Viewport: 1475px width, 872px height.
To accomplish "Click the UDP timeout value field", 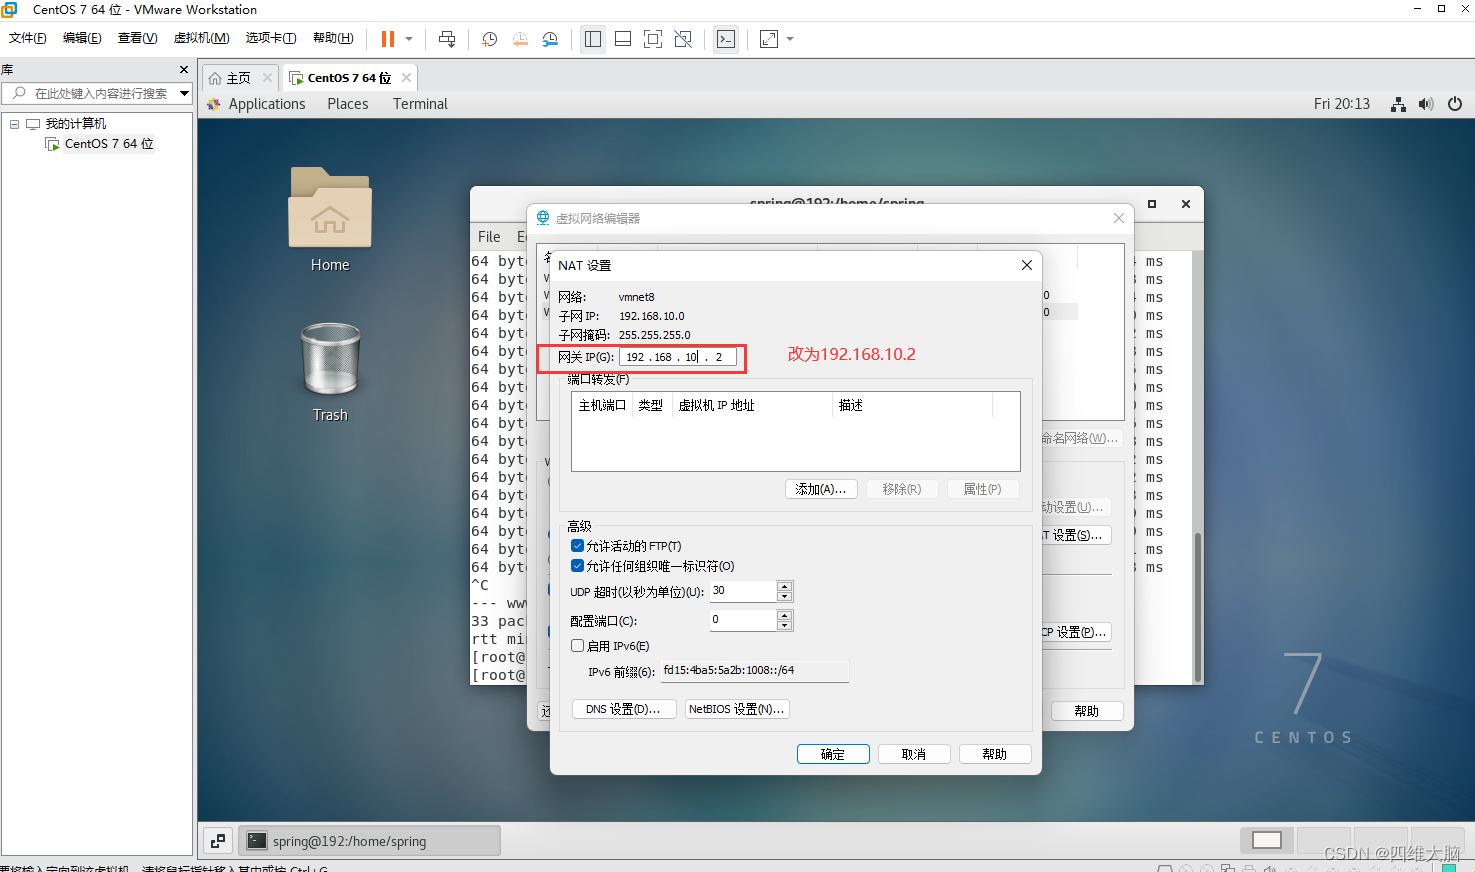I will 743,591.
